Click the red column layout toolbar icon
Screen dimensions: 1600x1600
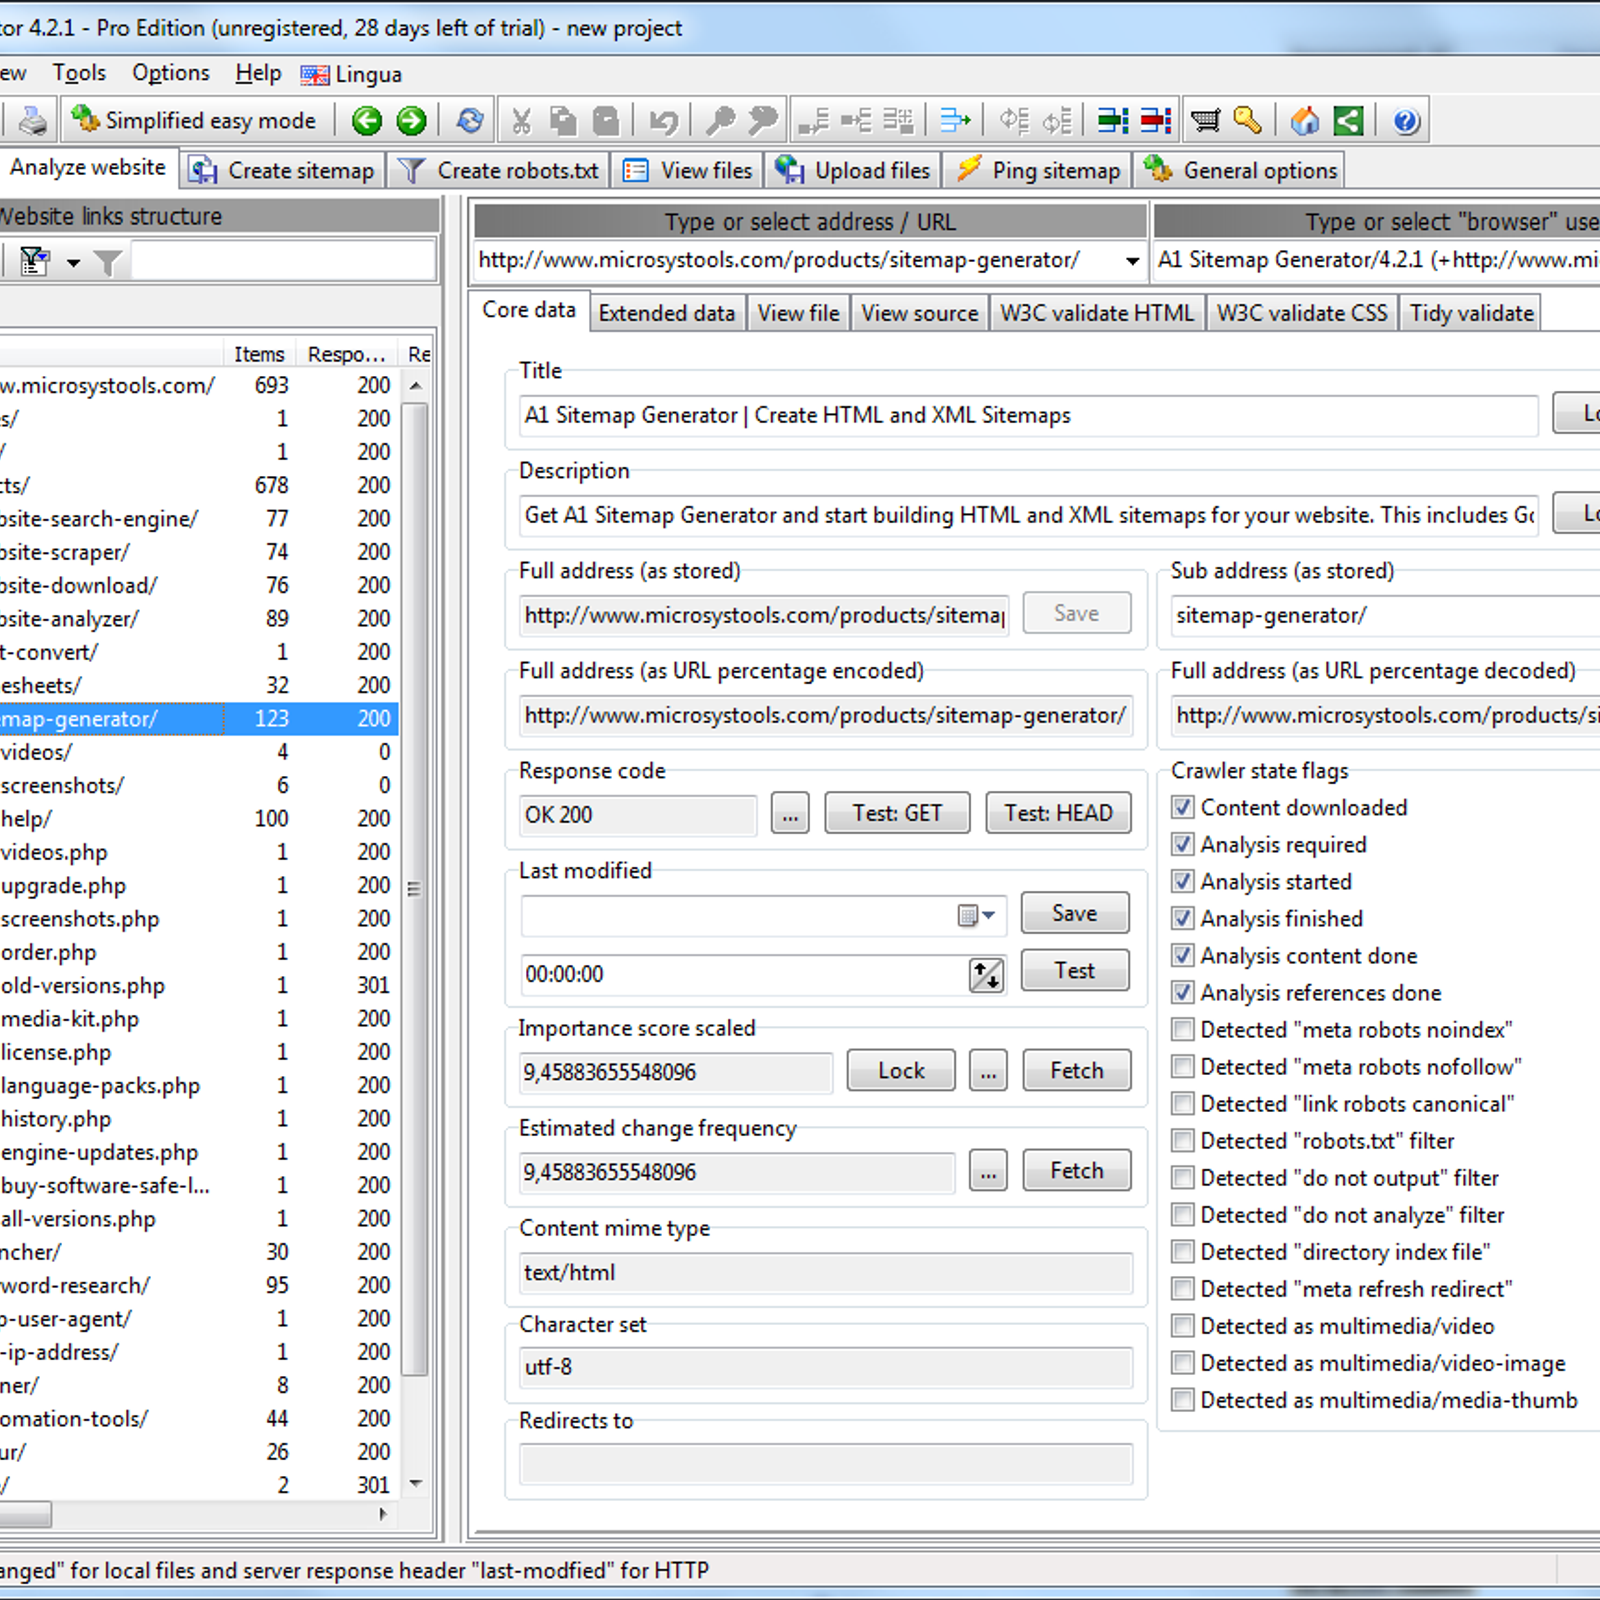[x=1156, y=121]
